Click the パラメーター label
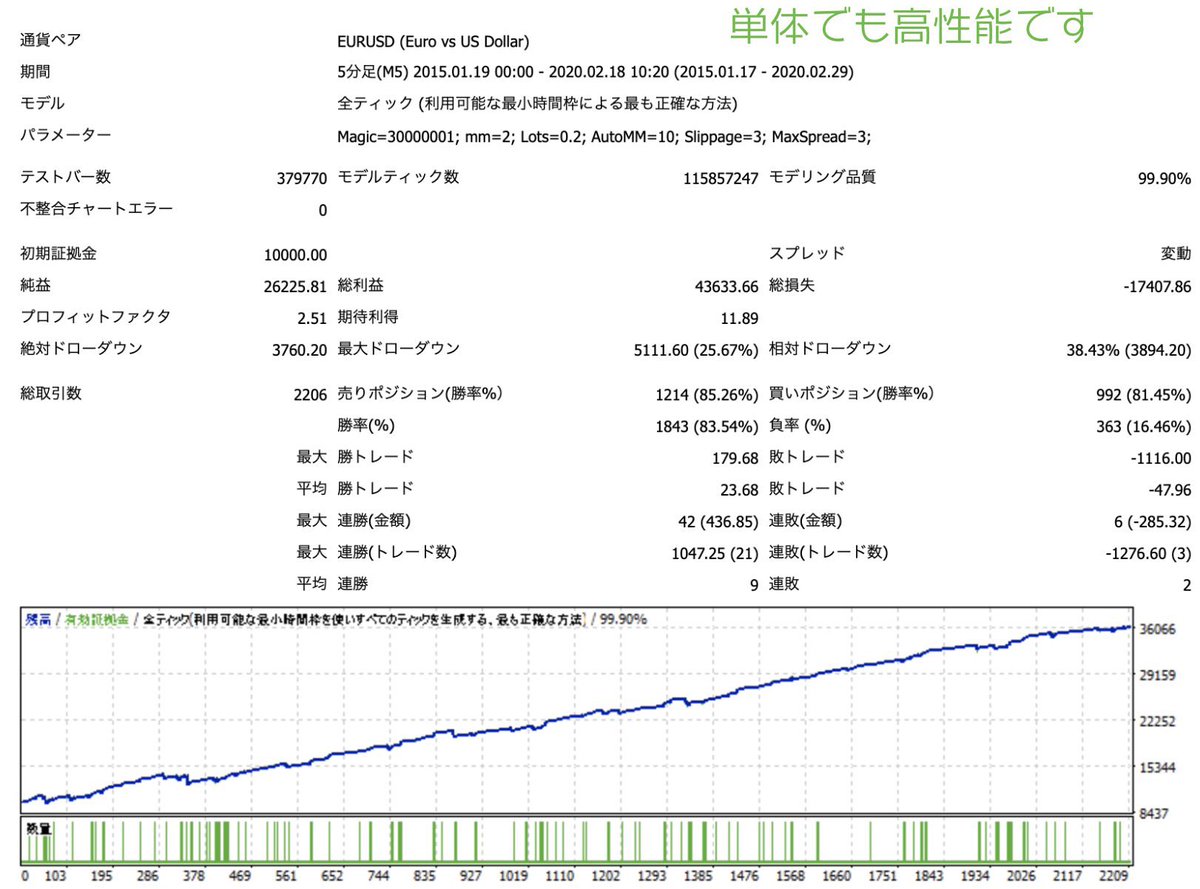 click(65, 134)
